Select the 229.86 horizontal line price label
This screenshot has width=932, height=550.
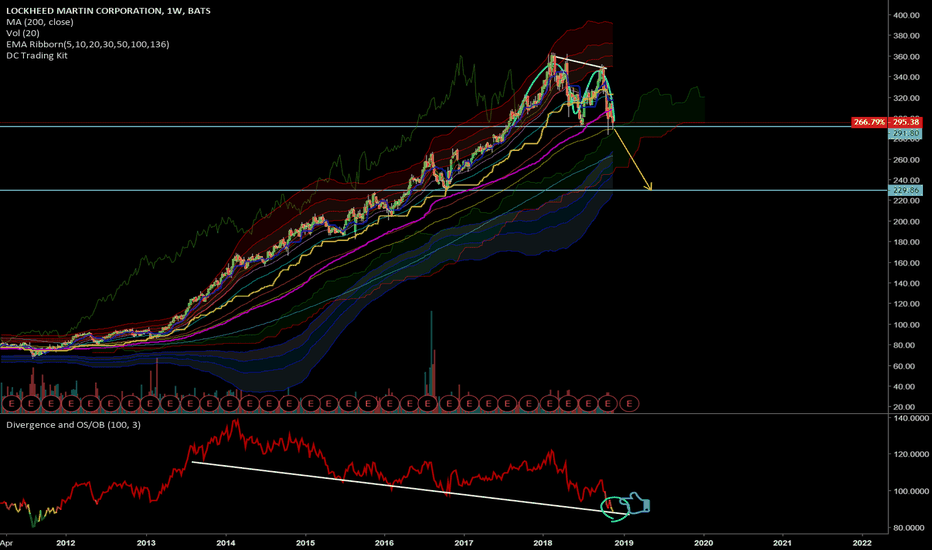pyautogui.click(x=906, y=190)
